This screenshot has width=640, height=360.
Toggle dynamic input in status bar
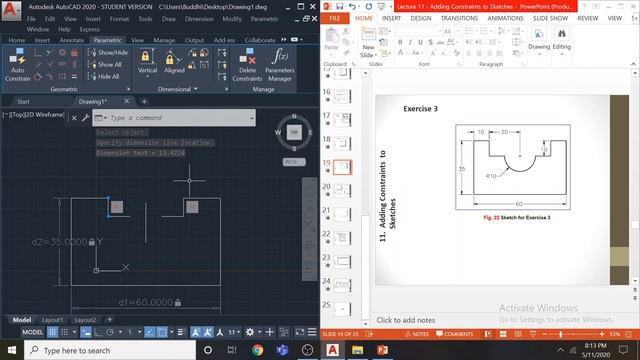(86, 332)
